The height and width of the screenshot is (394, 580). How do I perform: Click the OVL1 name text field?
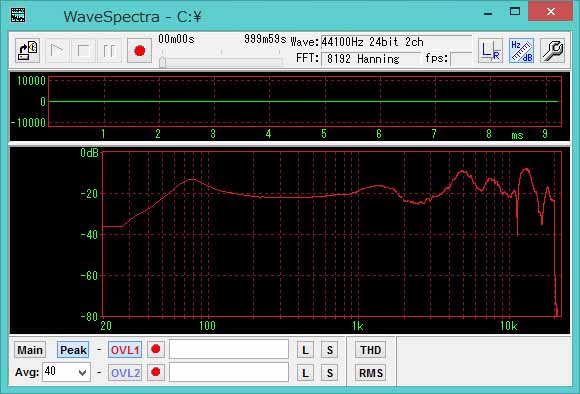[x=229, y=349]
